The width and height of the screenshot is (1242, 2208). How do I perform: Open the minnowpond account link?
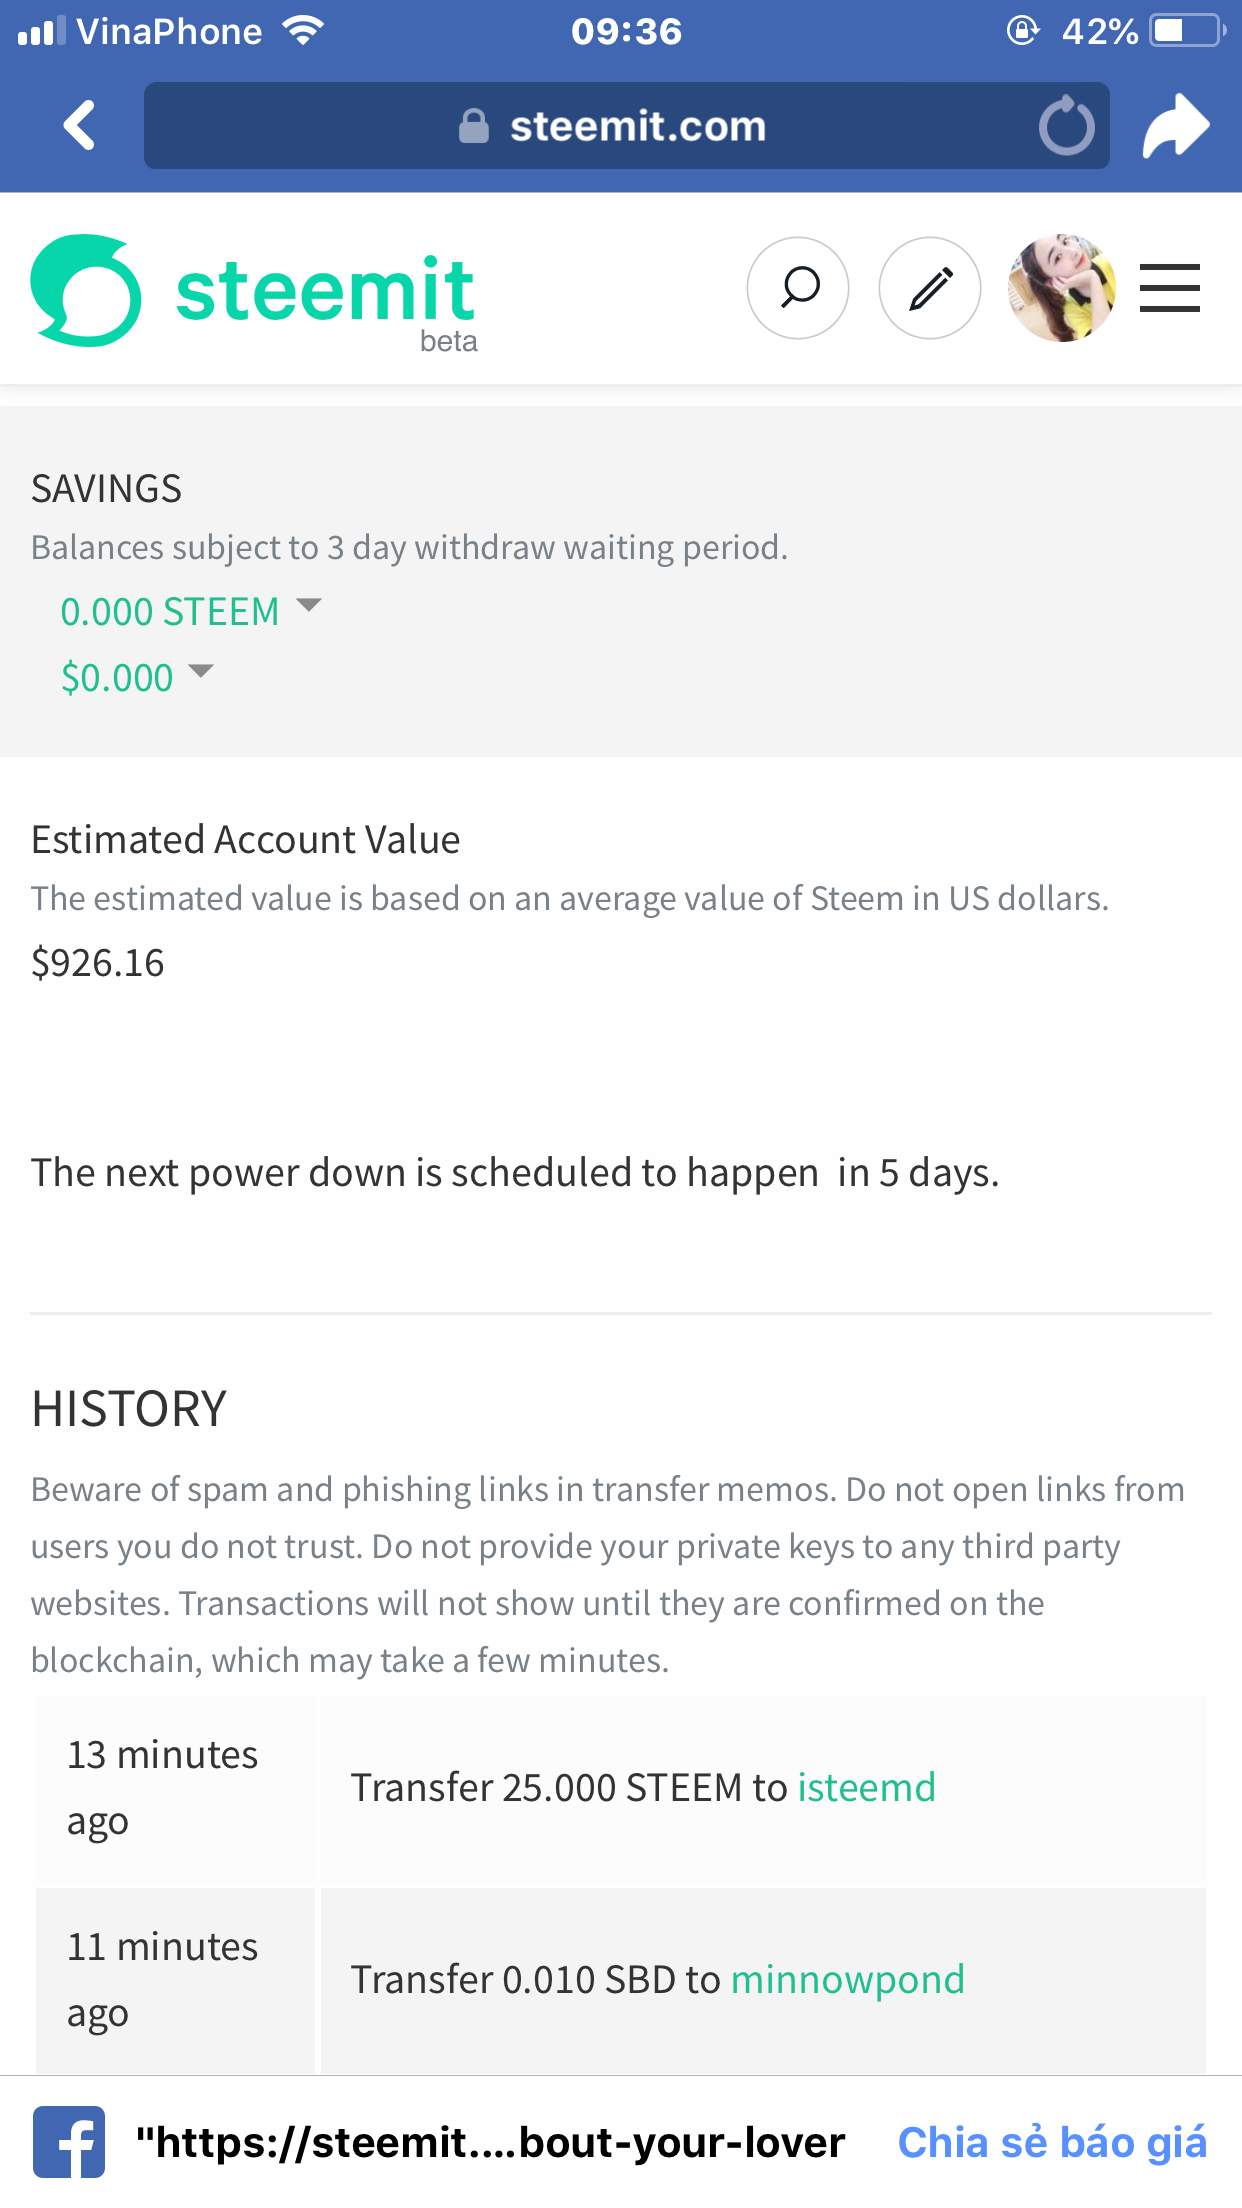847,1980
